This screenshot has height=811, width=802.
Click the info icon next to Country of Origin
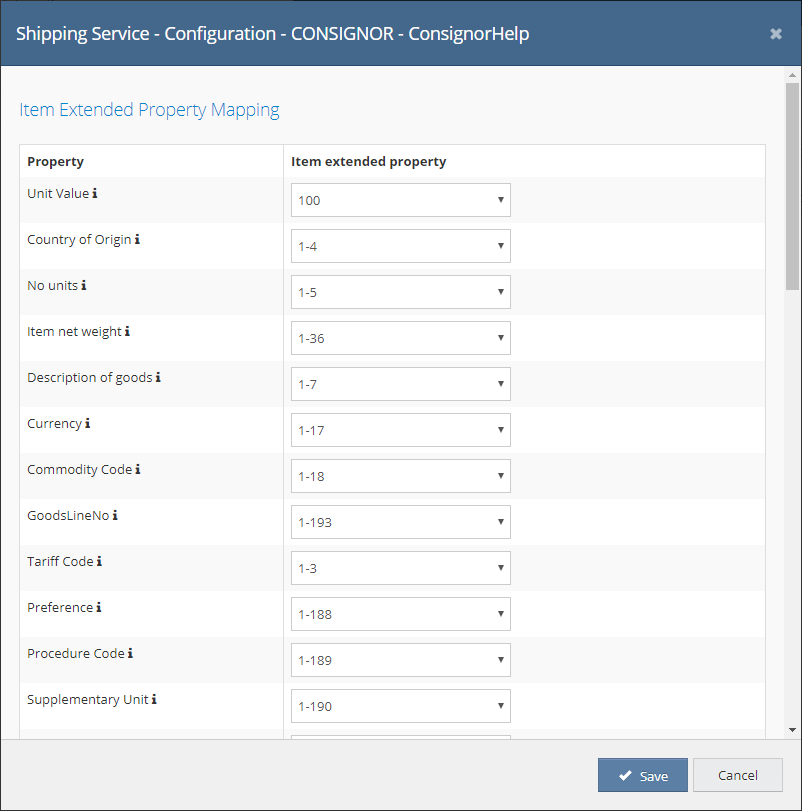coord(137,239)
